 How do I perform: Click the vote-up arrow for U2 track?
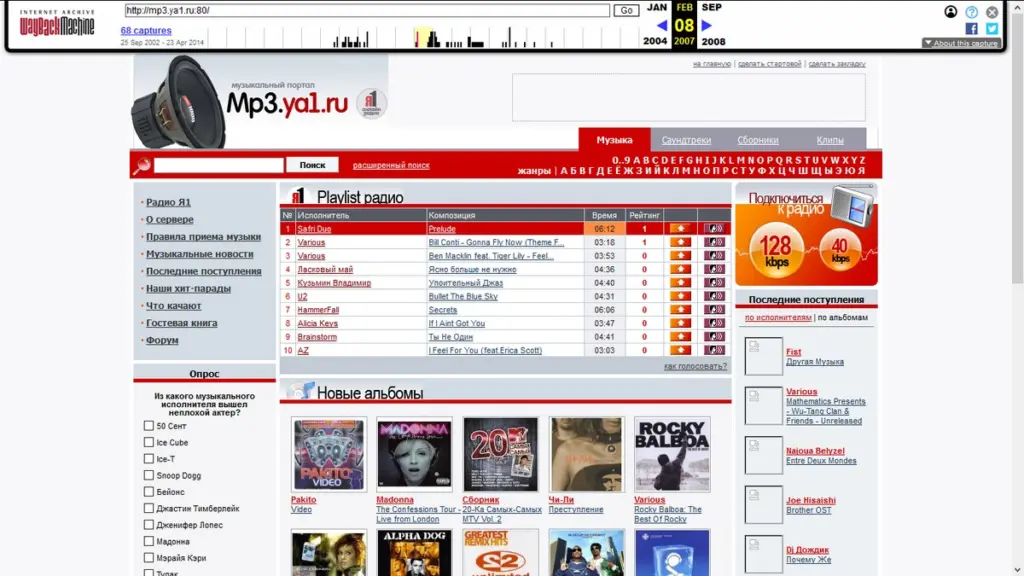tap(680, 297)
